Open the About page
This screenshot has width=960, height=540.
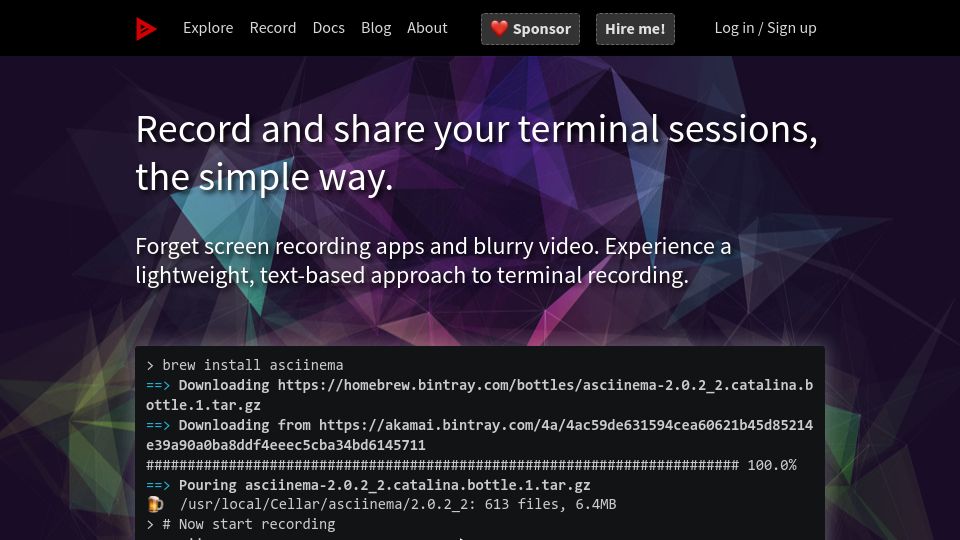click(427, 28)
